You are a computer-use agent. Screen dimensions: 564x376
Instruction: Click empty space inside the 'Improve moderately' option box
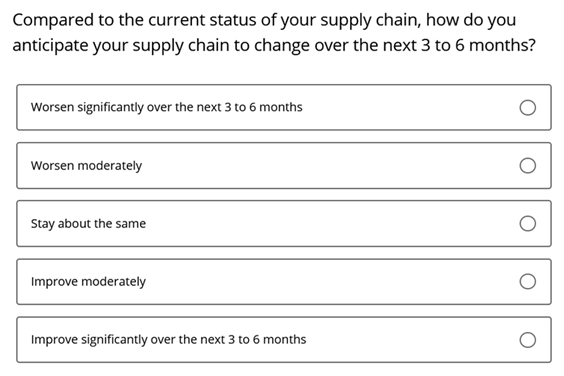pyautogui.click(x=324, y=281)
